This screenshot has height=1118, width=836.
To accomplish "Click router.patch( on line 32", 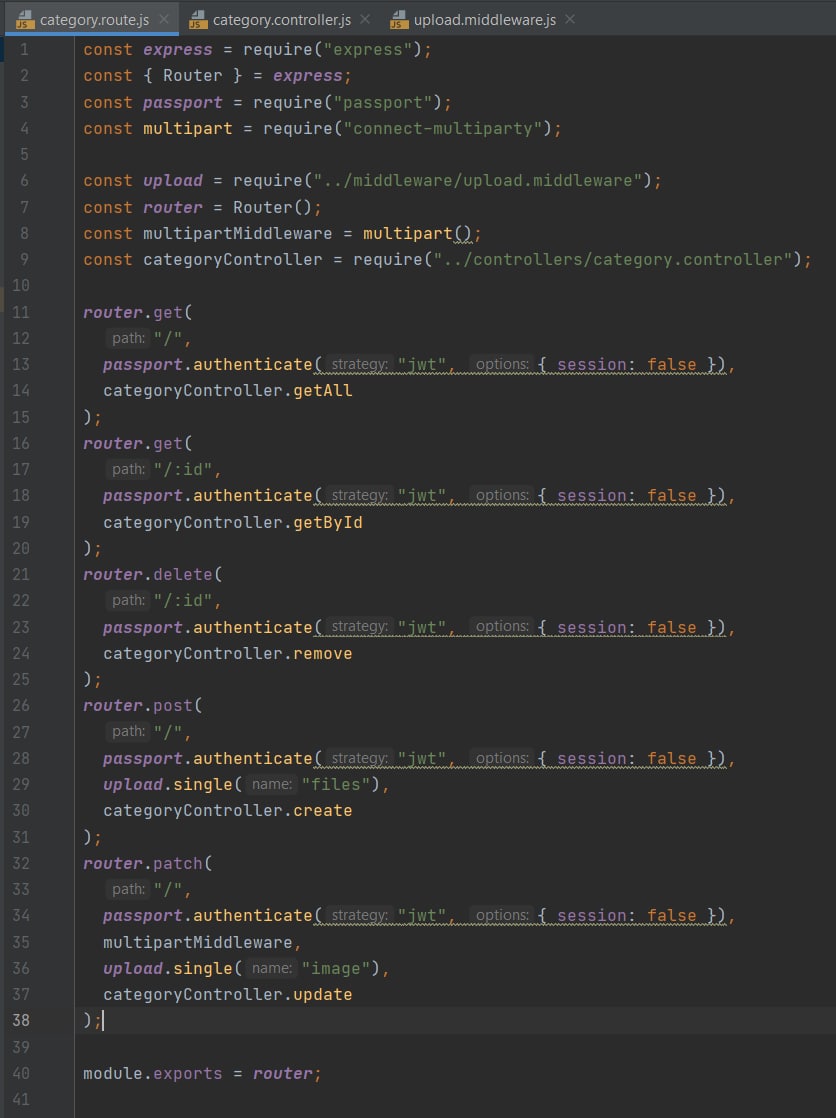I will (x=148, y=864).
